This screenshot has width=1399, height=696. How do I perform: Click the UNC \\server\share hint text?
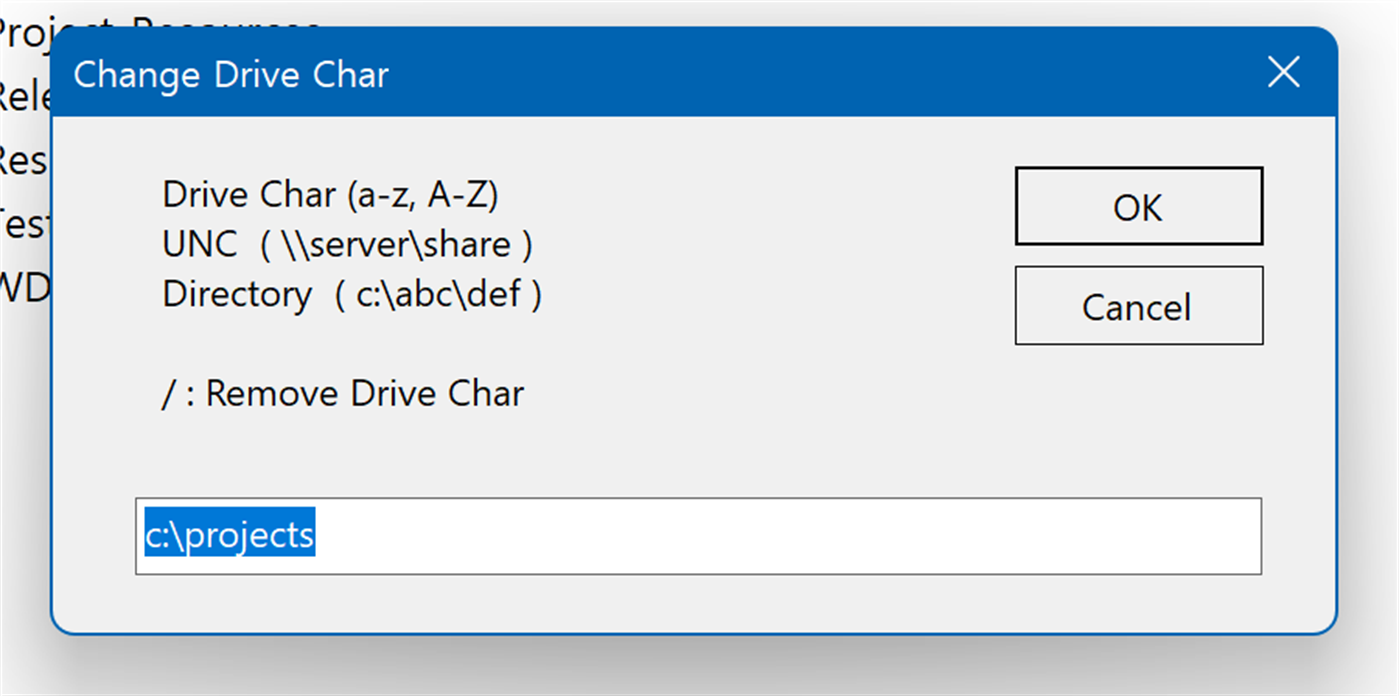pyautogui.click(x=347, y=245)
